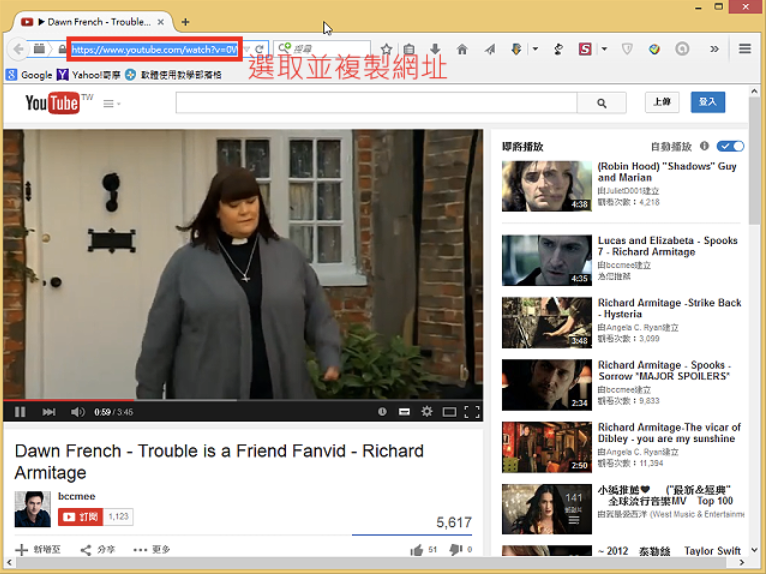Click the red S extension icon
The height and width of the screenshot is (574, 766).
coord(585,49)
